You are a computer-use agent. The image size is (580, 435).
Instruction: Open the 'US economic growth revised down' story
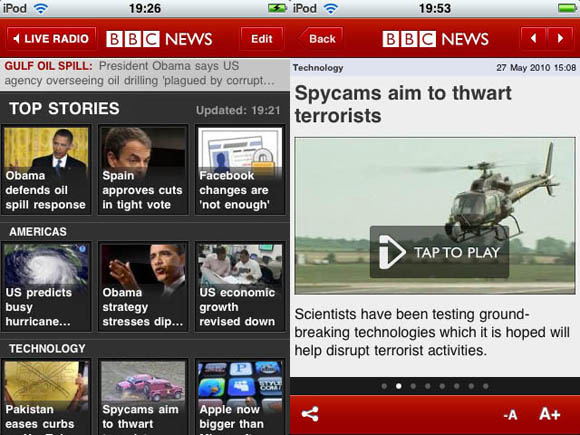click(x=240, y=287)
